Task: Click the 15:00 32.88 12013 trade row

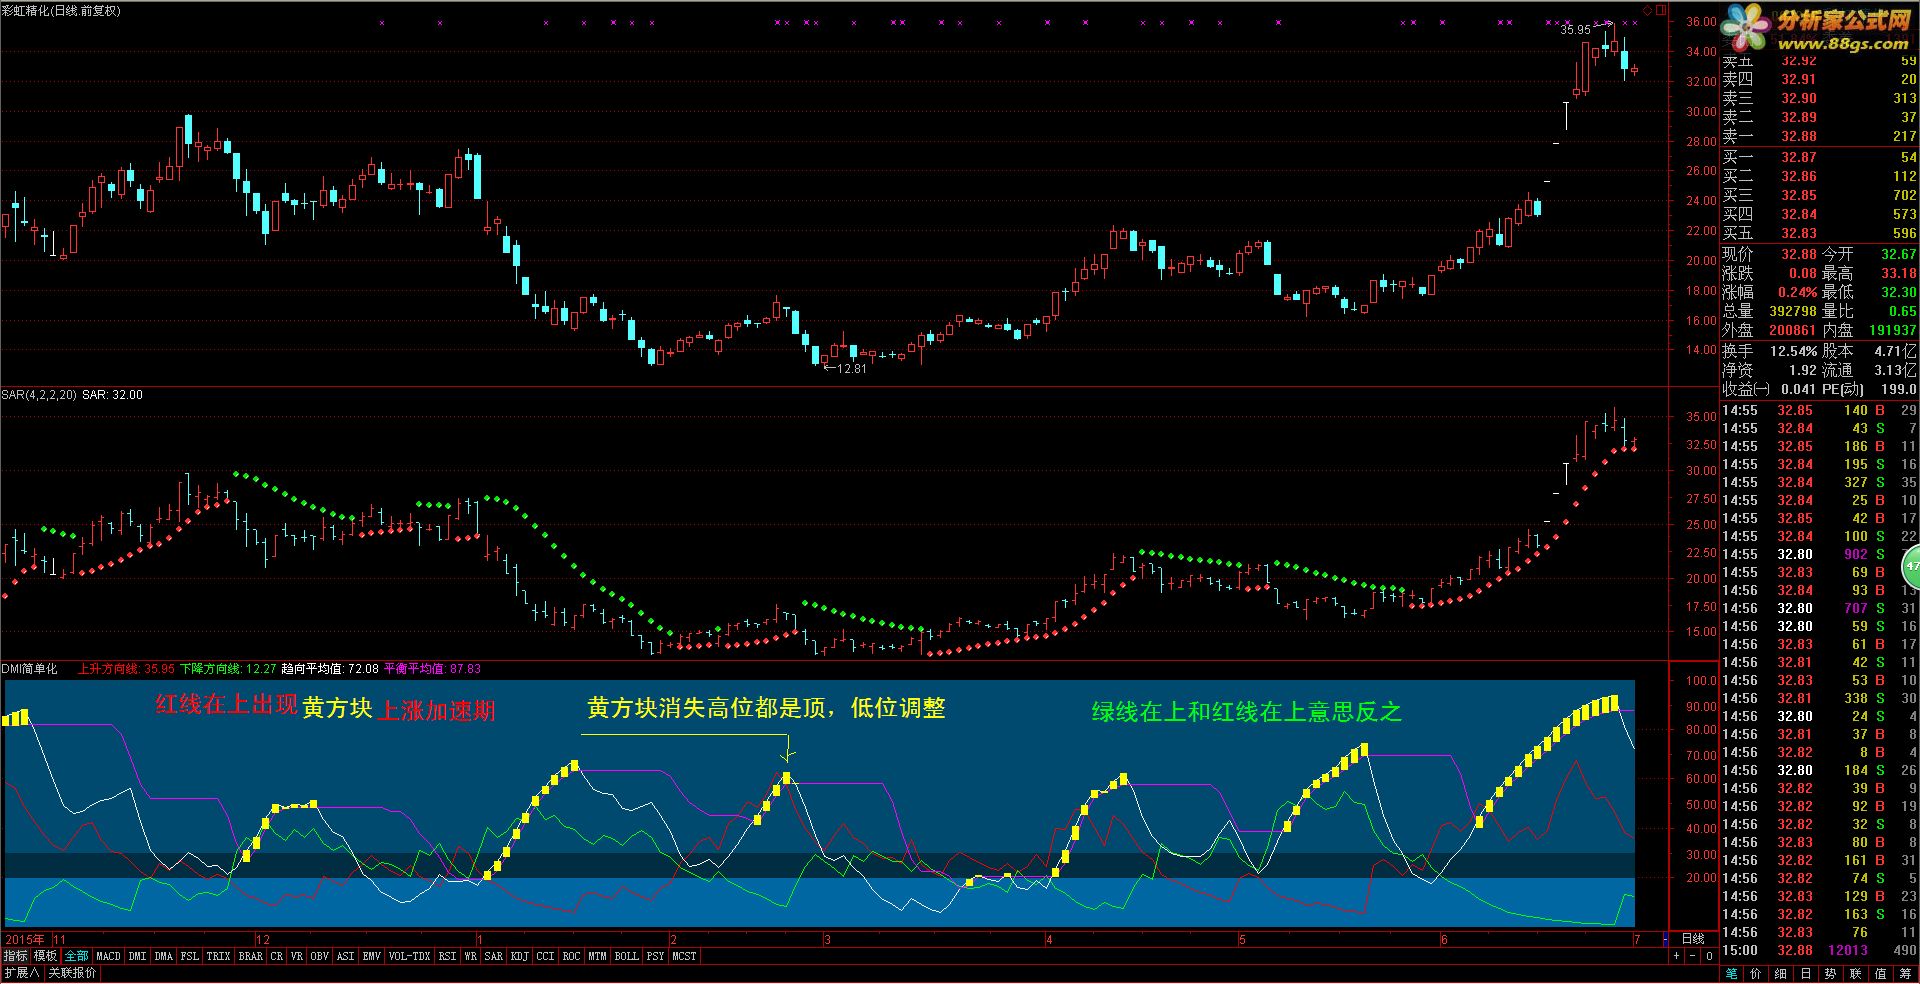Action: [1819, 950]
